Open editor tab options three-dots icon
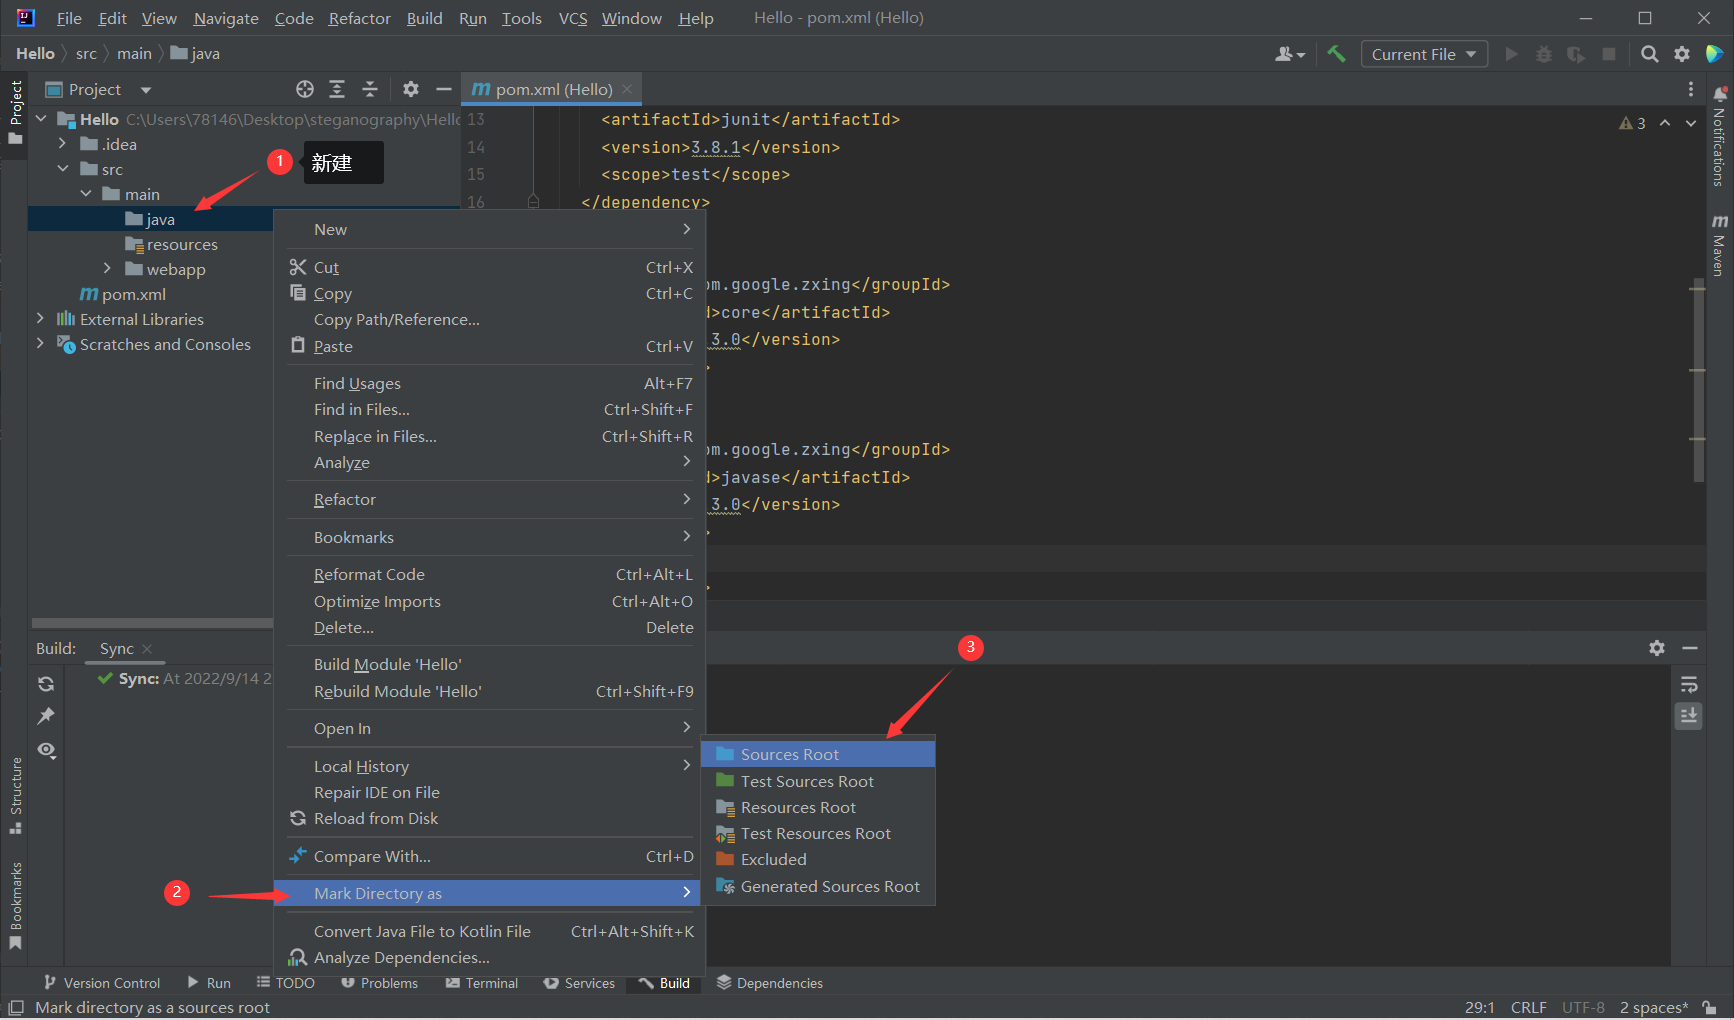The image size is (1734, 1020). point(1691,89)
